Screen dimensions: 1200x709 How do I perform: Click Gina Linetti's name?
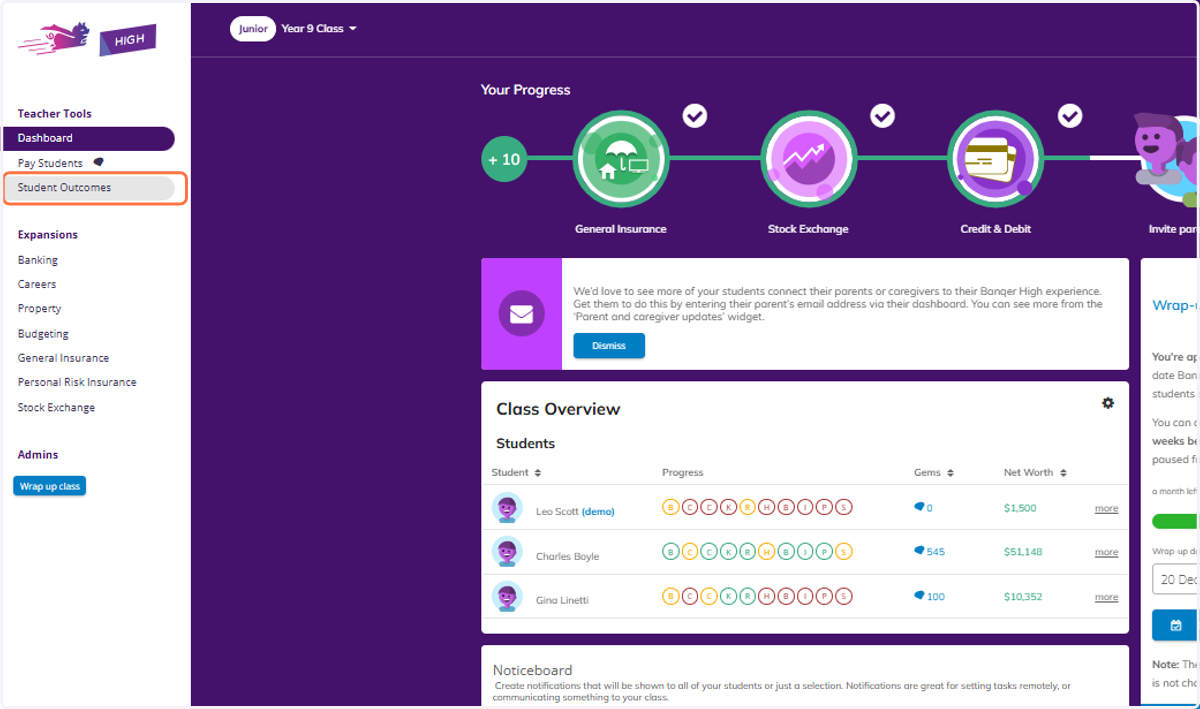point(562,600)
